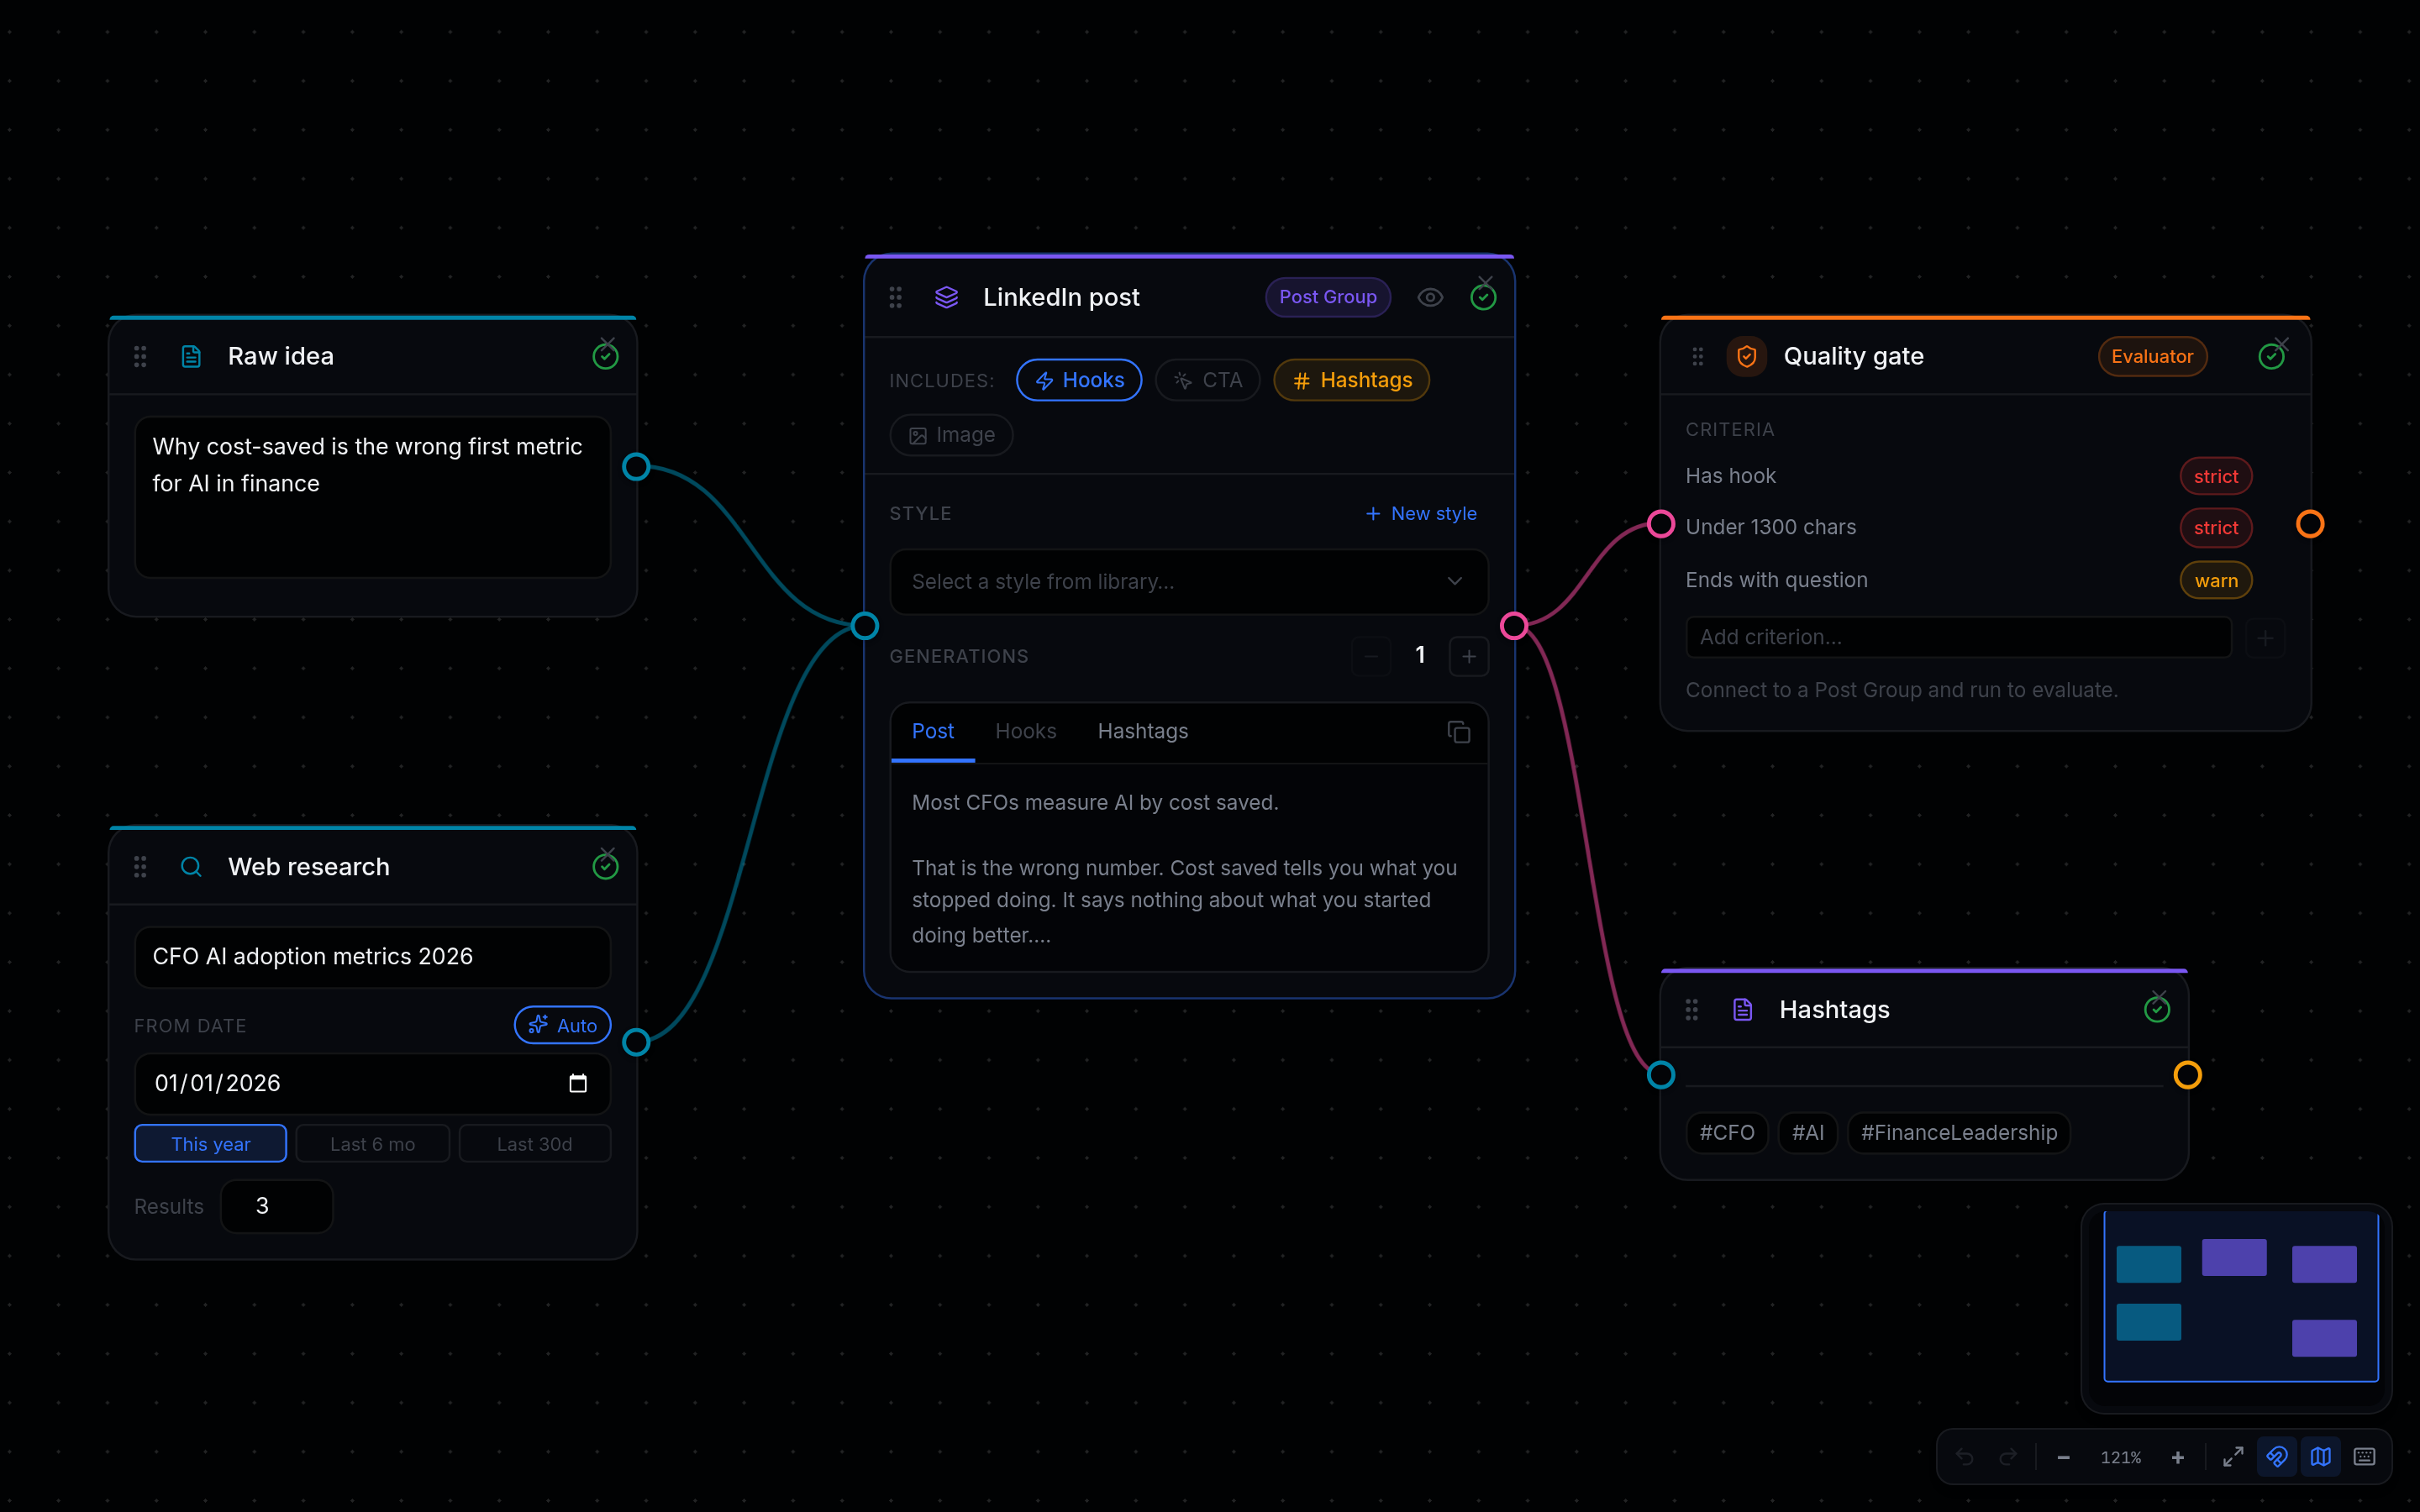Click the #CFO hashtag chip

(1726, 1132)
